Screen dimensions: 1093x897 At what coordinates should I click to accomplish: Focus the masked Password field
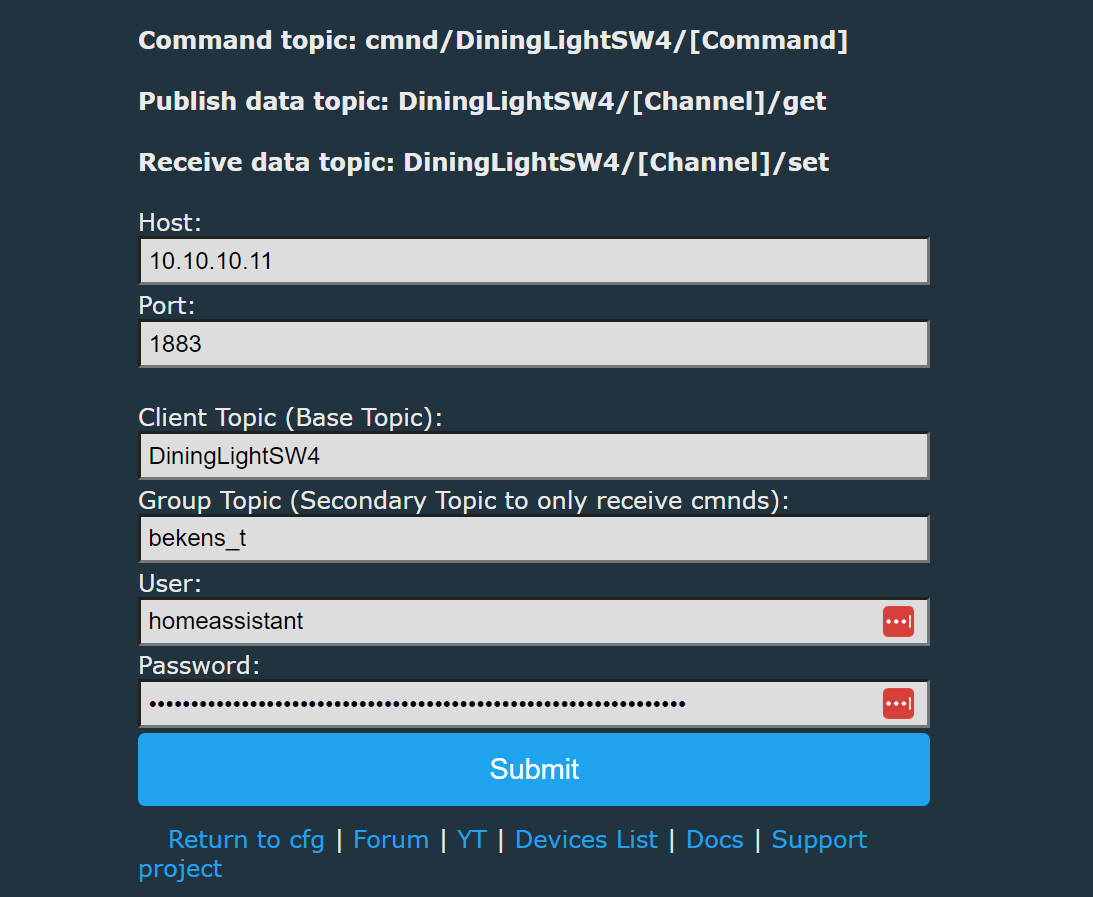pyautogui.click(x=534, y=703)
